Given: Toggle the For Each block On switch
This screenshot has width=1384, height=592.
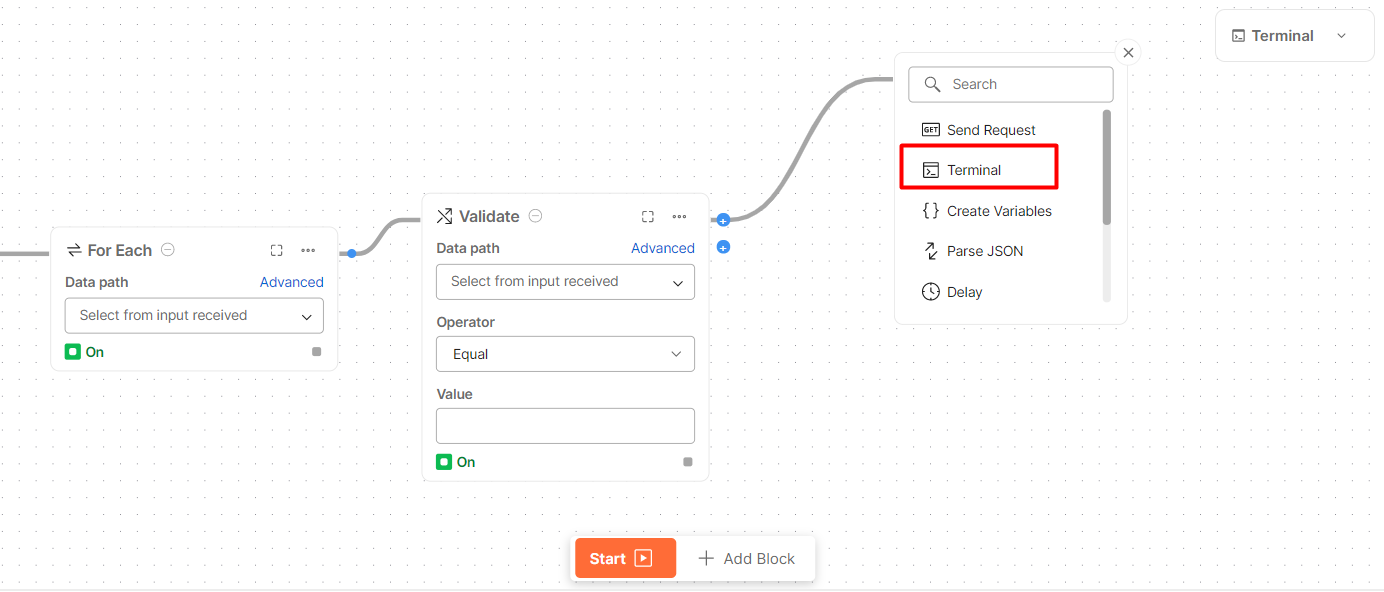Looking at the screenshot, I should 73,352.
